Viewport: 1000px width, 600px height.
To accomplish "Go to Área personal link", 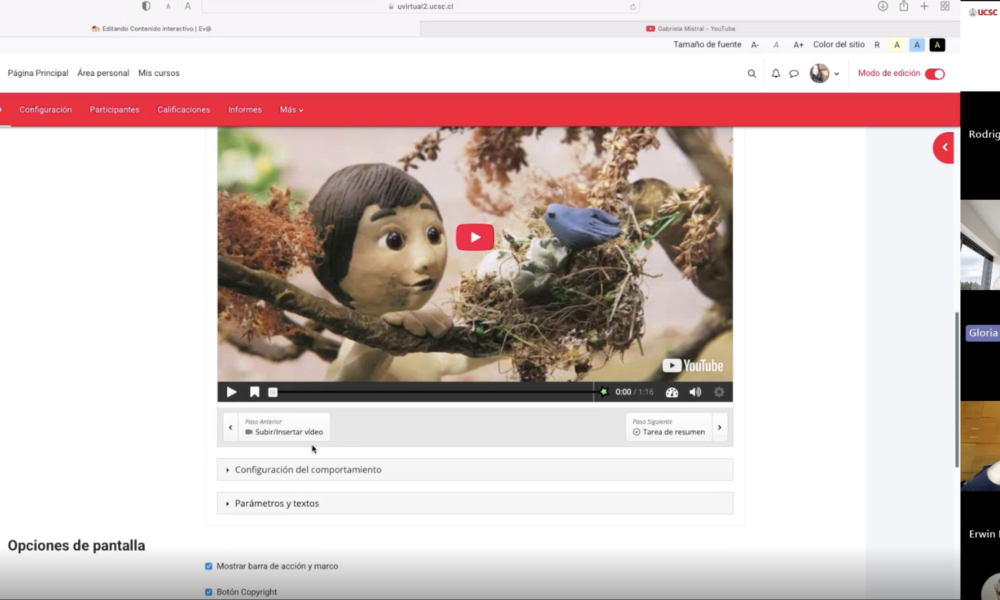I will pyautogui.click(x=103, y=73).
